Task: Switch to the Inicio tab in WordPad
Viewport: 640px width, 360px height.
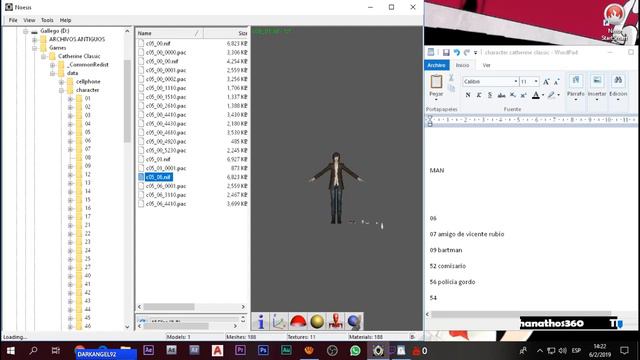Action: pyautogui.click(x=462, y=65)
